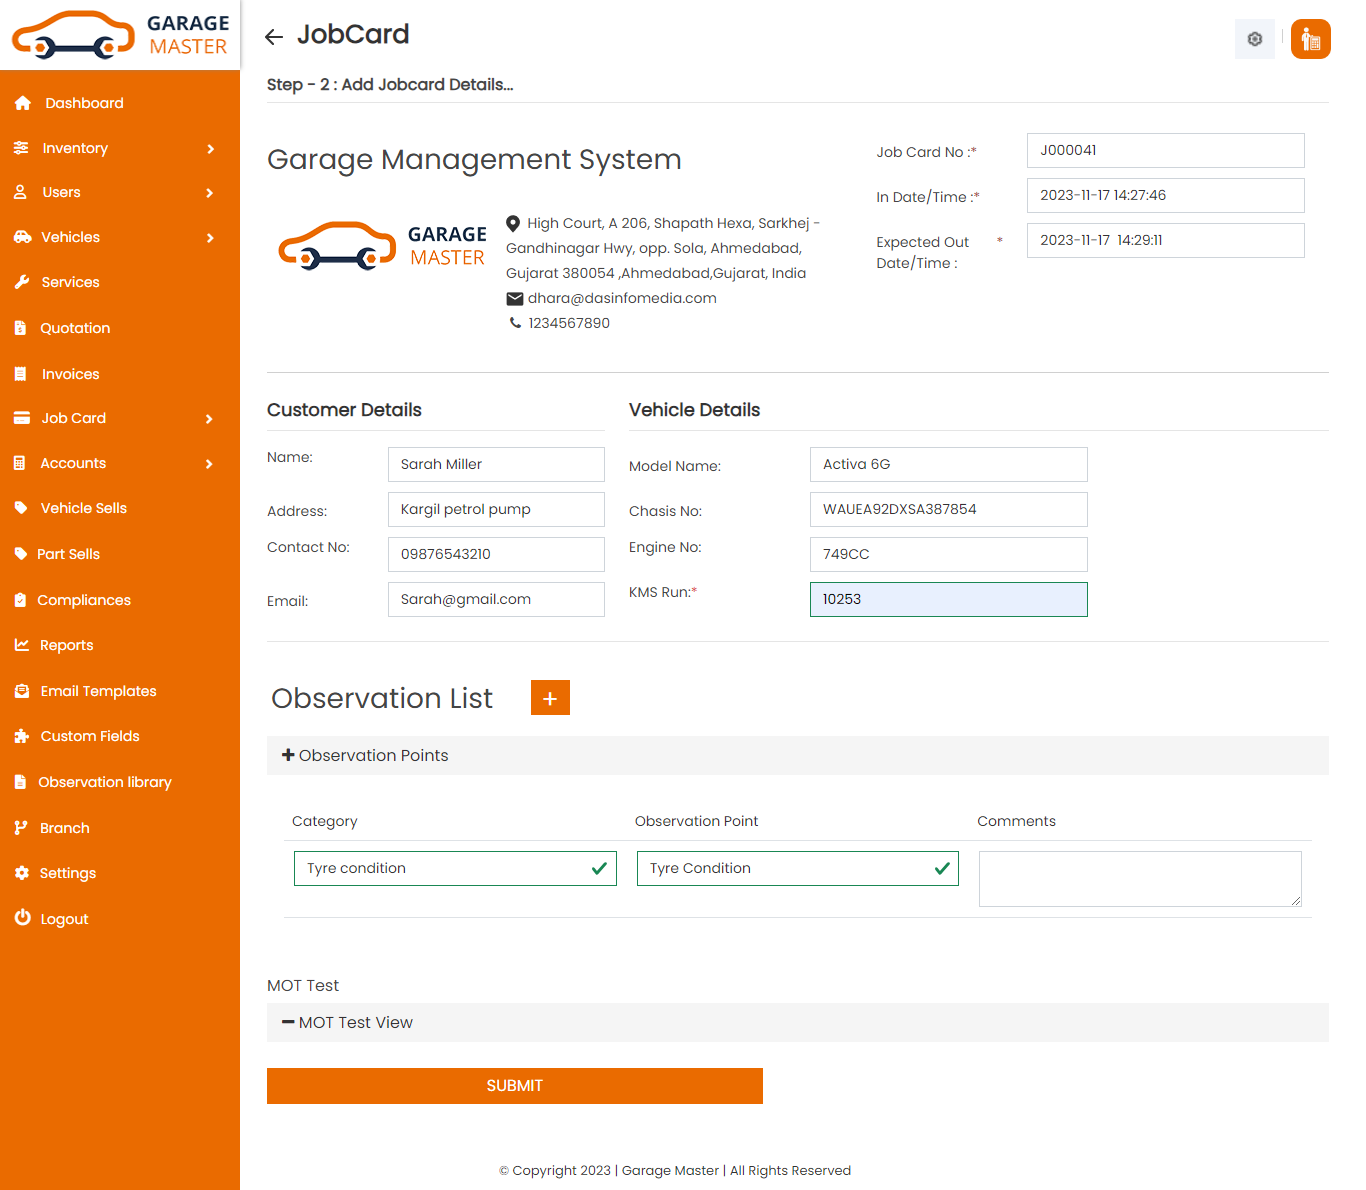Click the KMS Run input field
The image size is (1366, 1190).
pos(949,599)
